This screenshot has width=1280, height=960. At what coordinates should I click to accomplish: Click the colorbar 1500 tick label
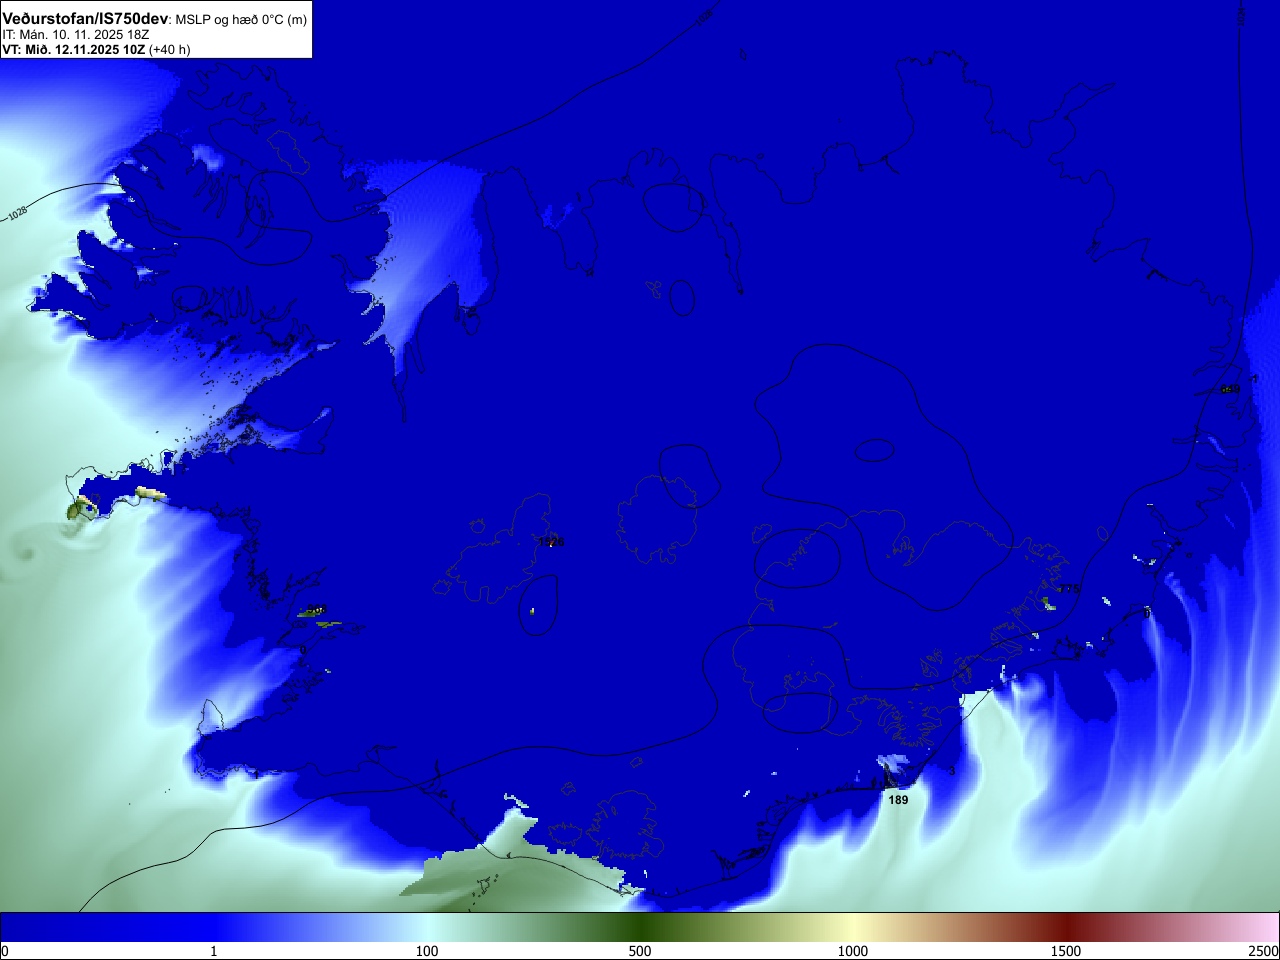1066,951
